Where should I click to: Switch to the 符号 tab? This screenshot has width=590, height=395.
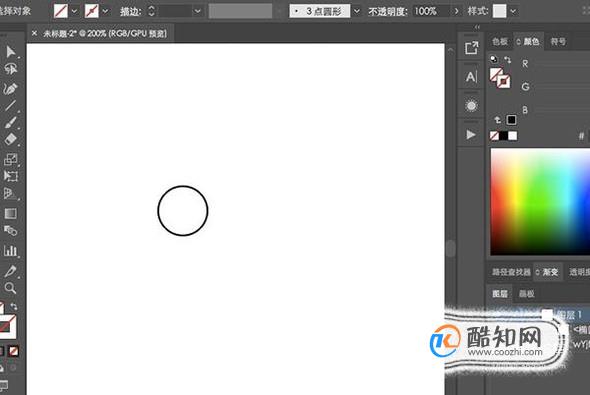[558, 42]
